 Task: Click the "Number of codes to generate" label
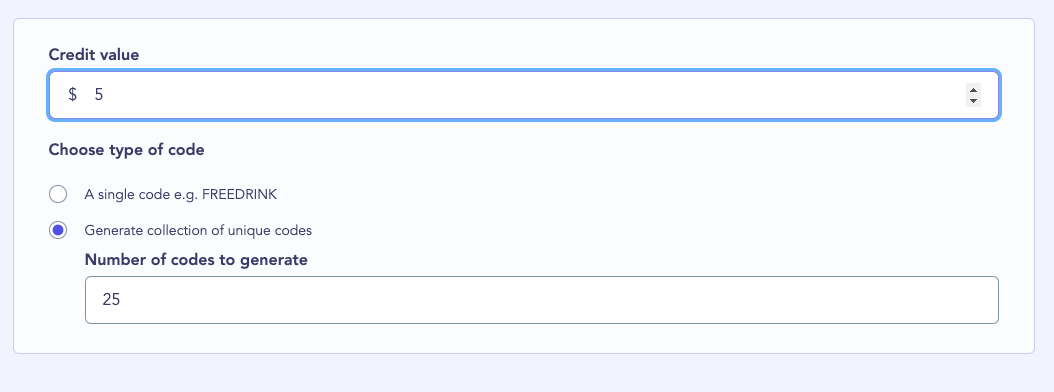(x=196, y=260)
